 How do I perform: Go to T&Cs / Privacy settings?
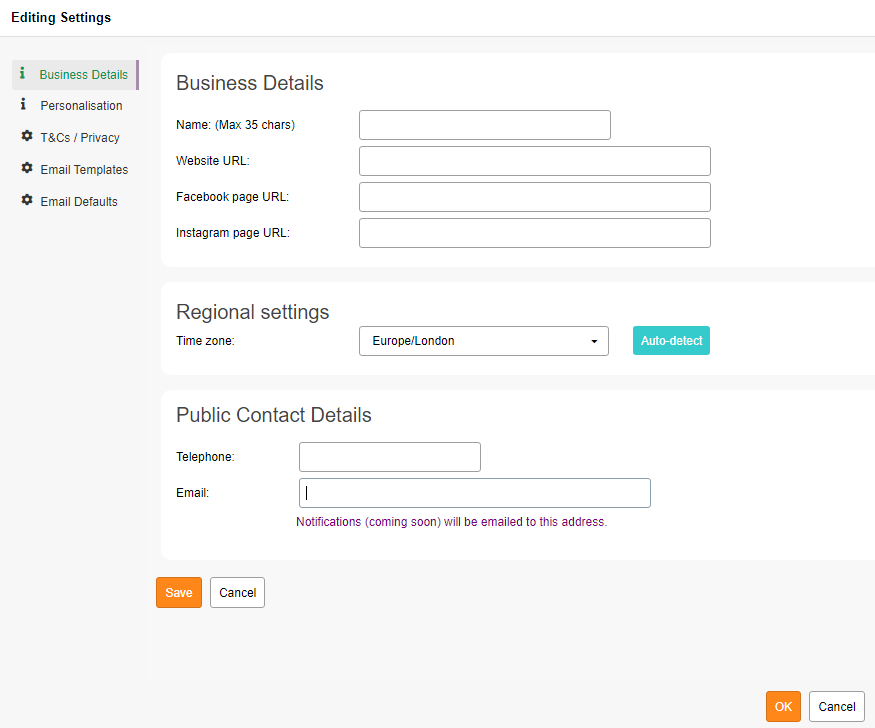click(80, 138)
